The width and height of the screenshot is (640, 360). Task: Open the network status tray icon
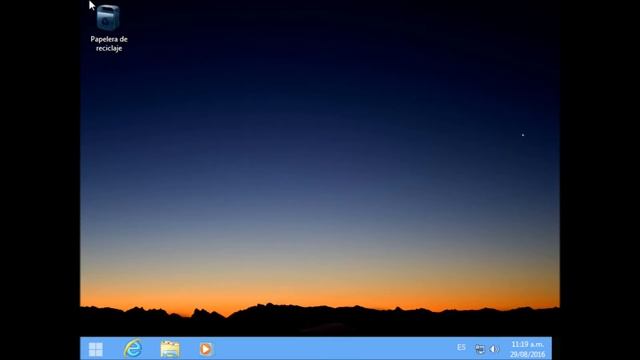point(480,349)
